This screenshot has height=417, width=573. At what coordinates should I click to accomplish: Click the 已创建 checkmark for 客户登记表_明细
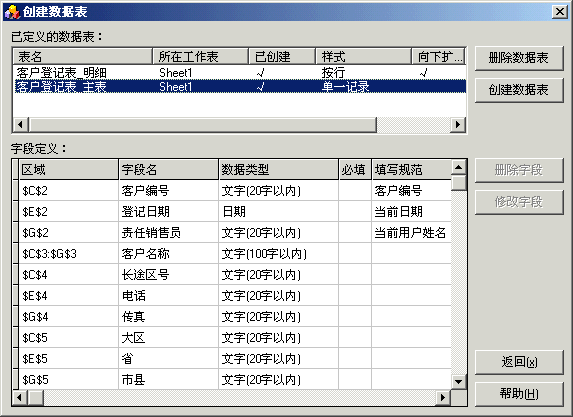point(261,73)
